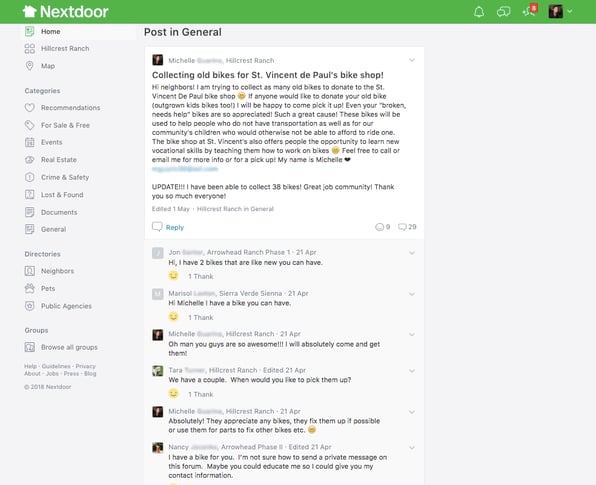Toggle the thank smiley under Marisol's comment
The height and width of the screenshot is (485, 596).
coord(173,317)
